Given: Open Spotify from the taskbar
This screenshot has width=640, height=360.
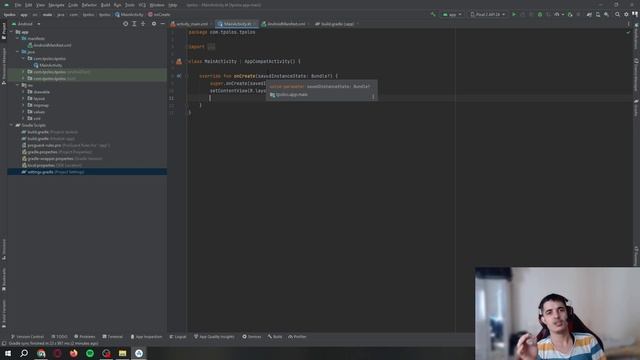Looking at the screenshot, I should click(x=90, y=353).
